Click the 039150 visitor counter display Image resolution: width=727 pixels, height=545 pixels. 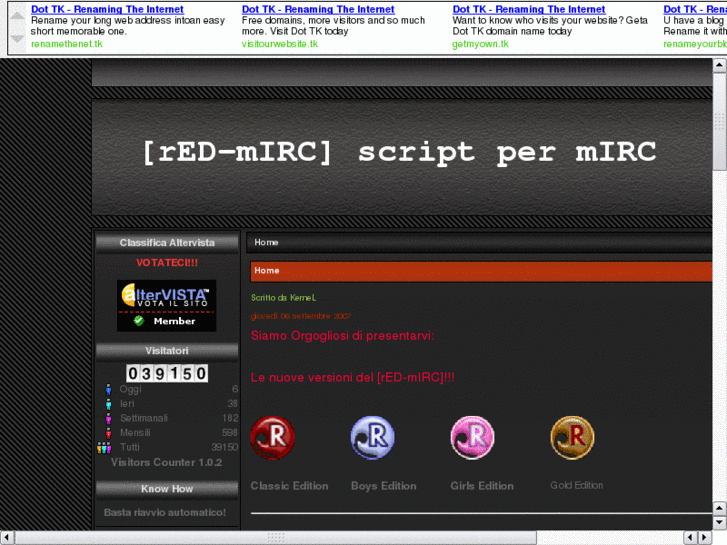tap(167, 373)
